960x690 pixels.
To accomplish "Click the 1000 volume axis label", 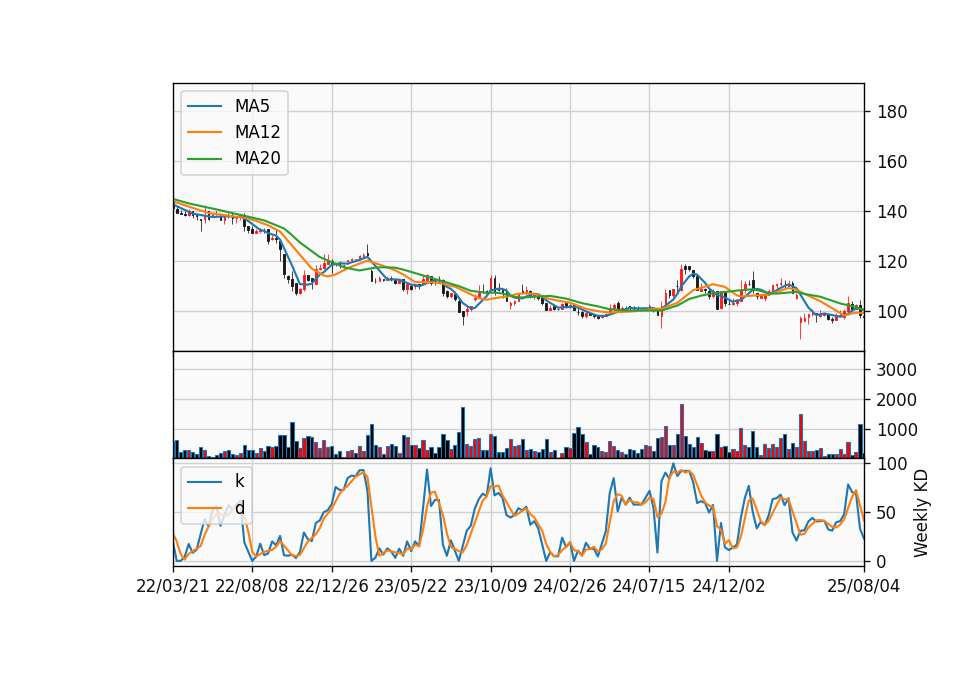I will (x=897, y=430).
